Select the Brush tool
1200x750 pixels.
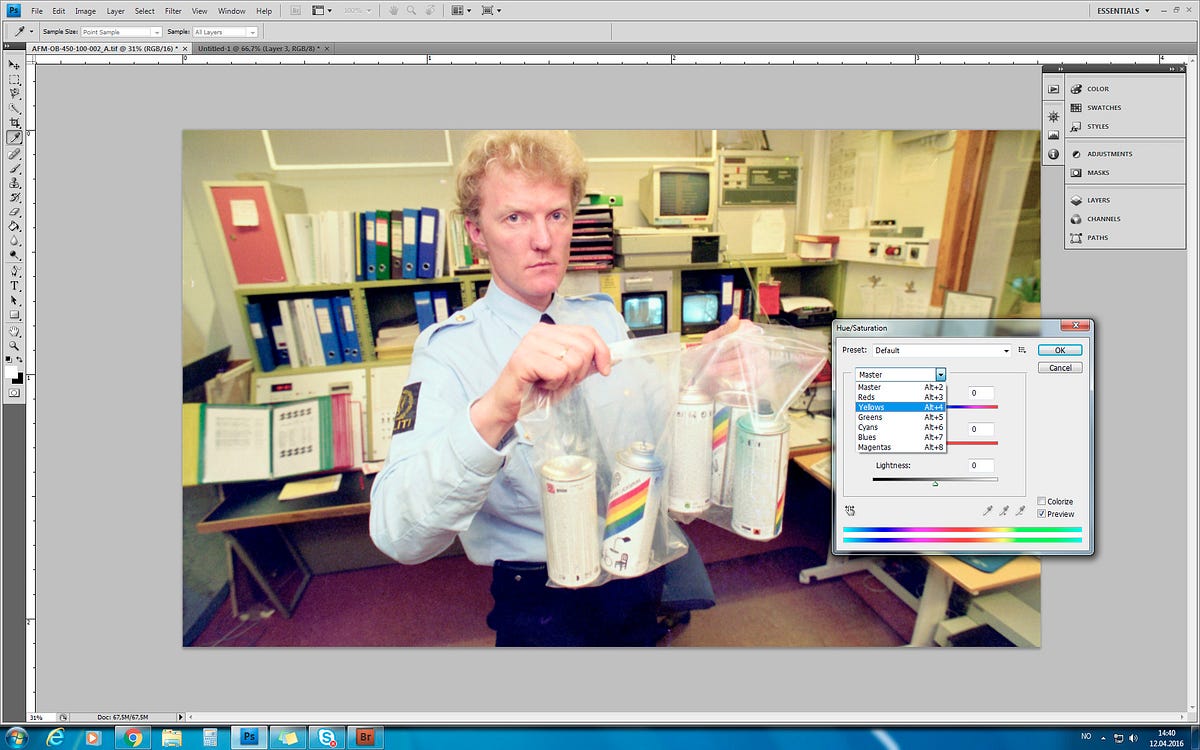coord(15,169)
